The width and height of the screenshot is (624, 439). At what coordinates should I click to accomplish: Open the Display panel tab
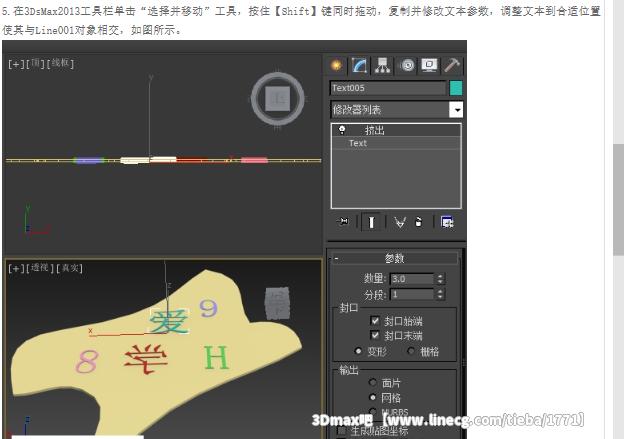(429, 65)
